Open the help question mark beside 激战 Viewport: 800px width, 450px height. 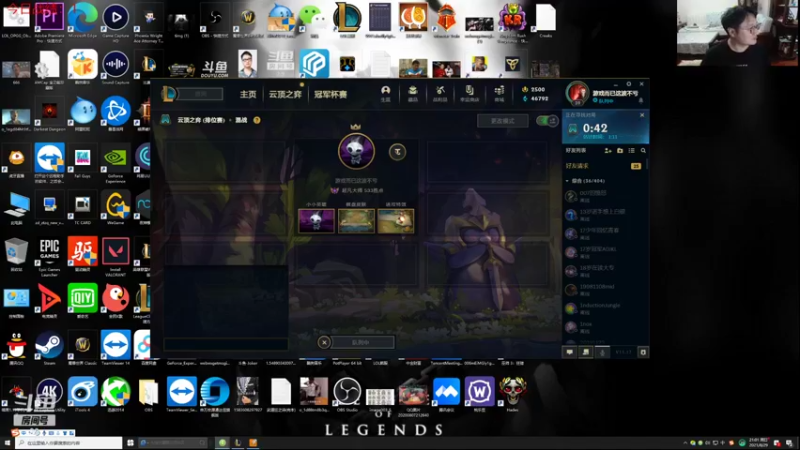257,120
